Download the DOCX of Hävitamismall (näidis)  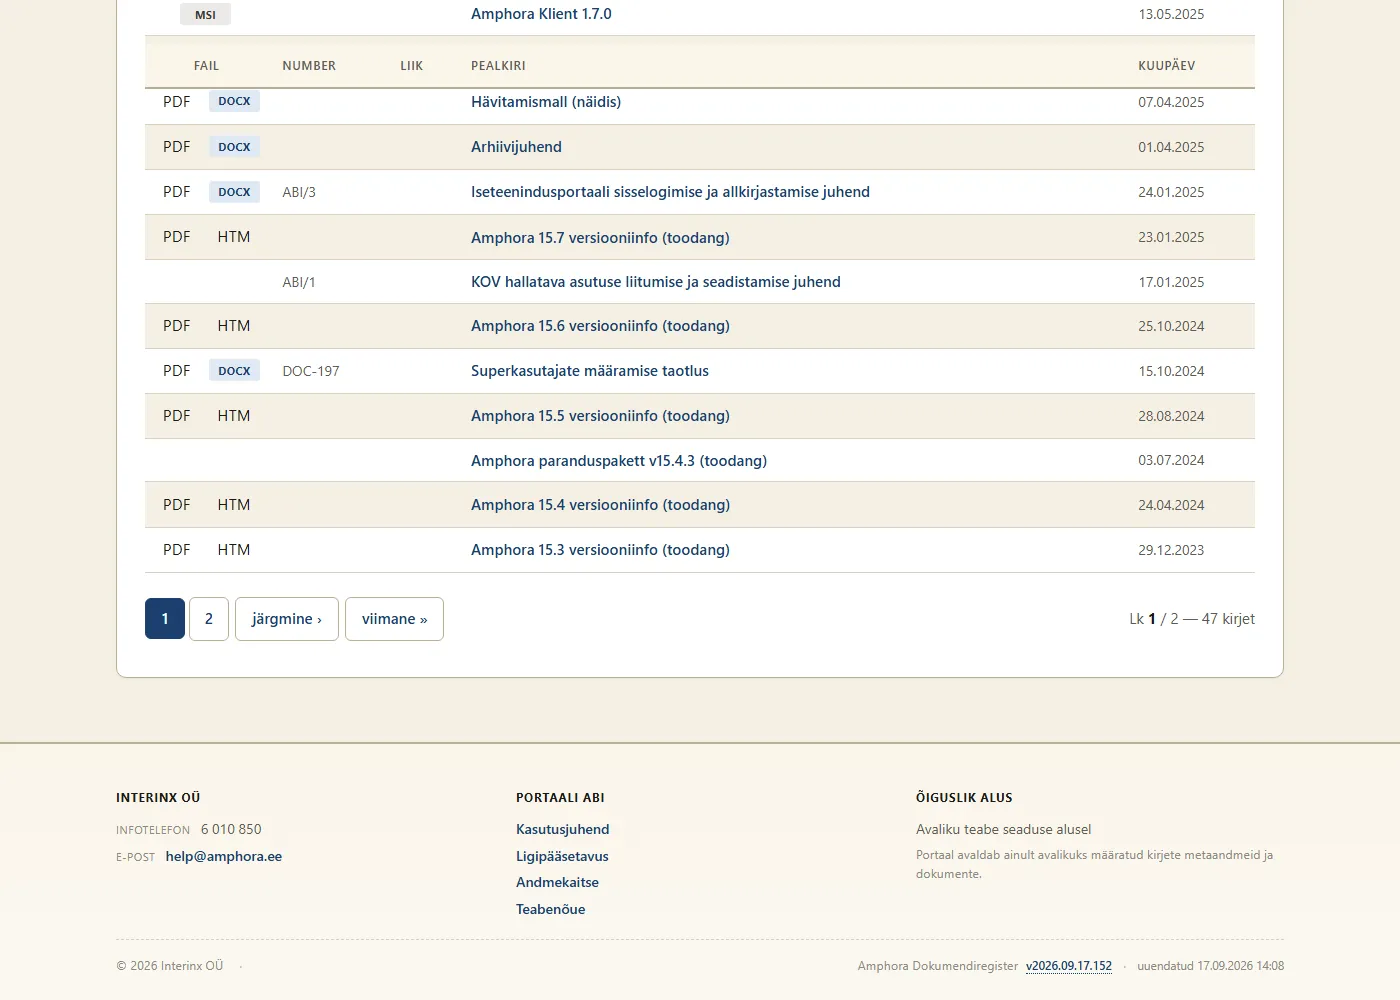tap(234, 101)
